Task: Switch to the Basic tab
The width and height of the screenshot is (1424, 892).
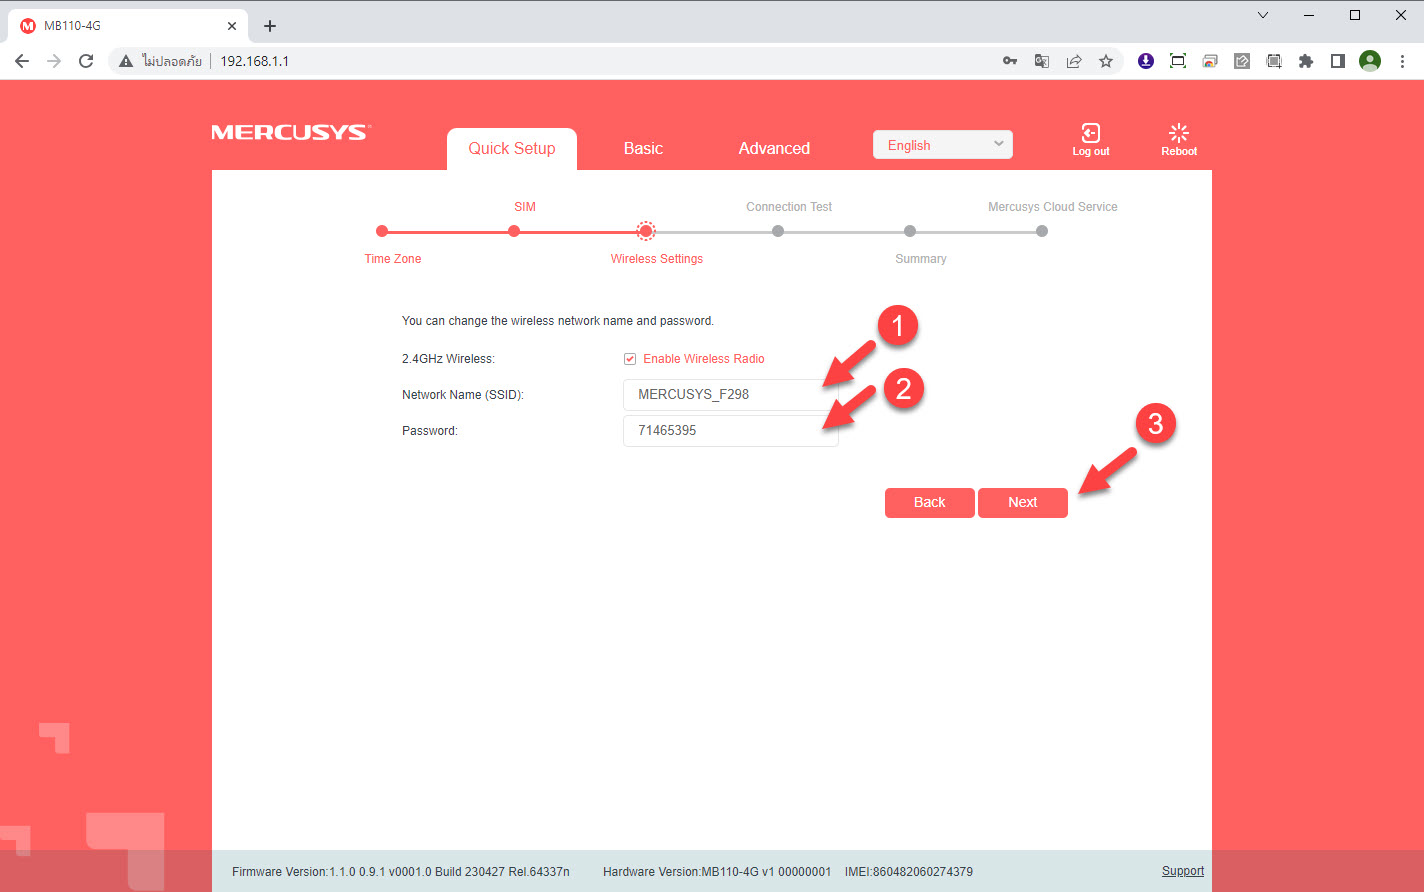Action: [643, 148]
